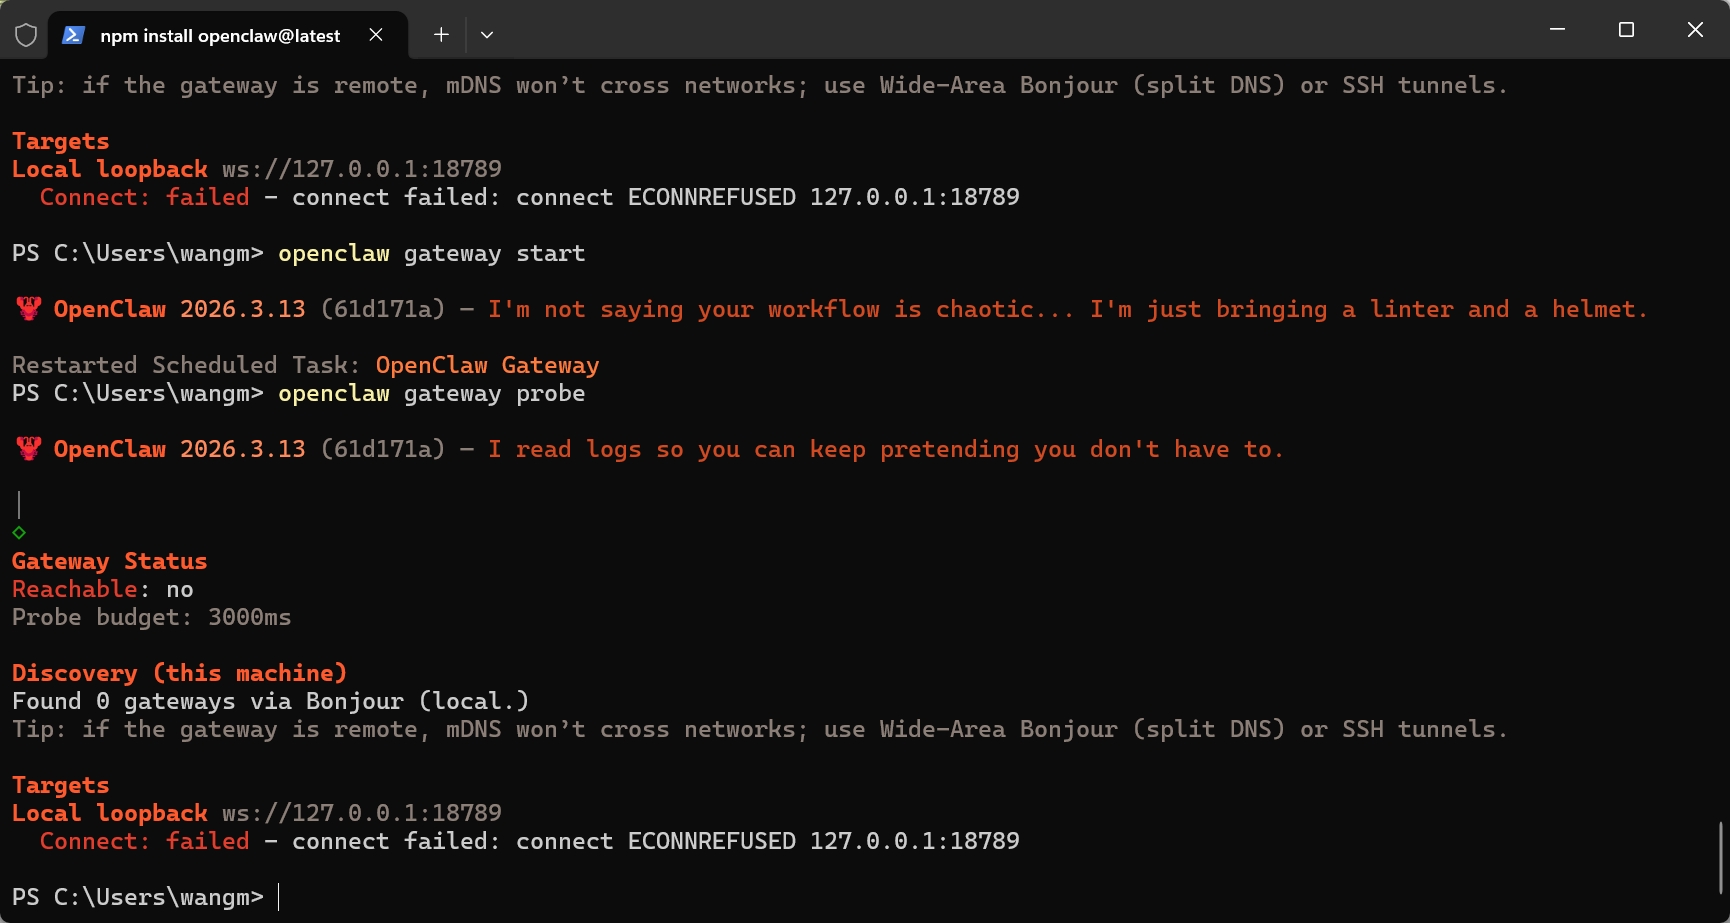Click the 'openclaw gateway start' command text
1730x923 pixels.
click(431, 253)
